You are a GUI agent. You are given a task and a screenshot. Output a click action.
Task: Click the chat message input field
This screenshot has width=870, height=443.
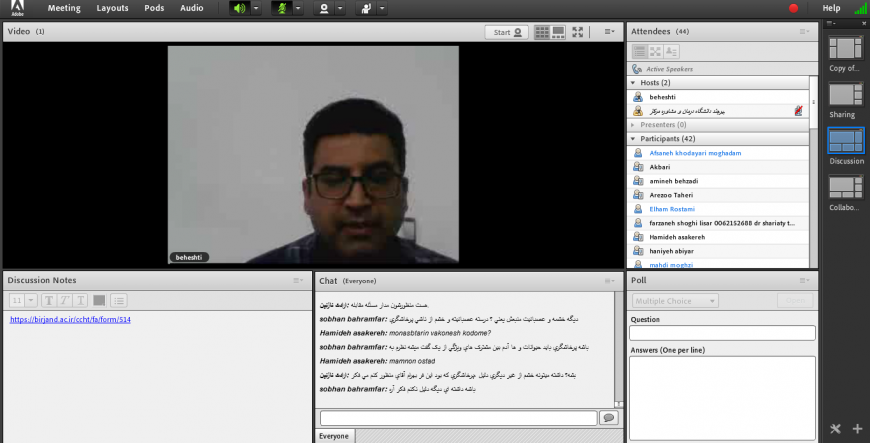click(x=458, y=418)
